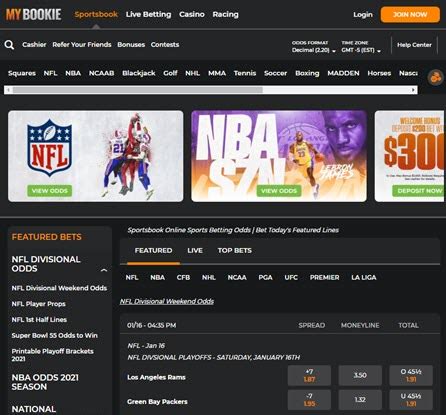
Task: Bet Green Bay Packers moneyline 1.32
Action: pos(360,400)
